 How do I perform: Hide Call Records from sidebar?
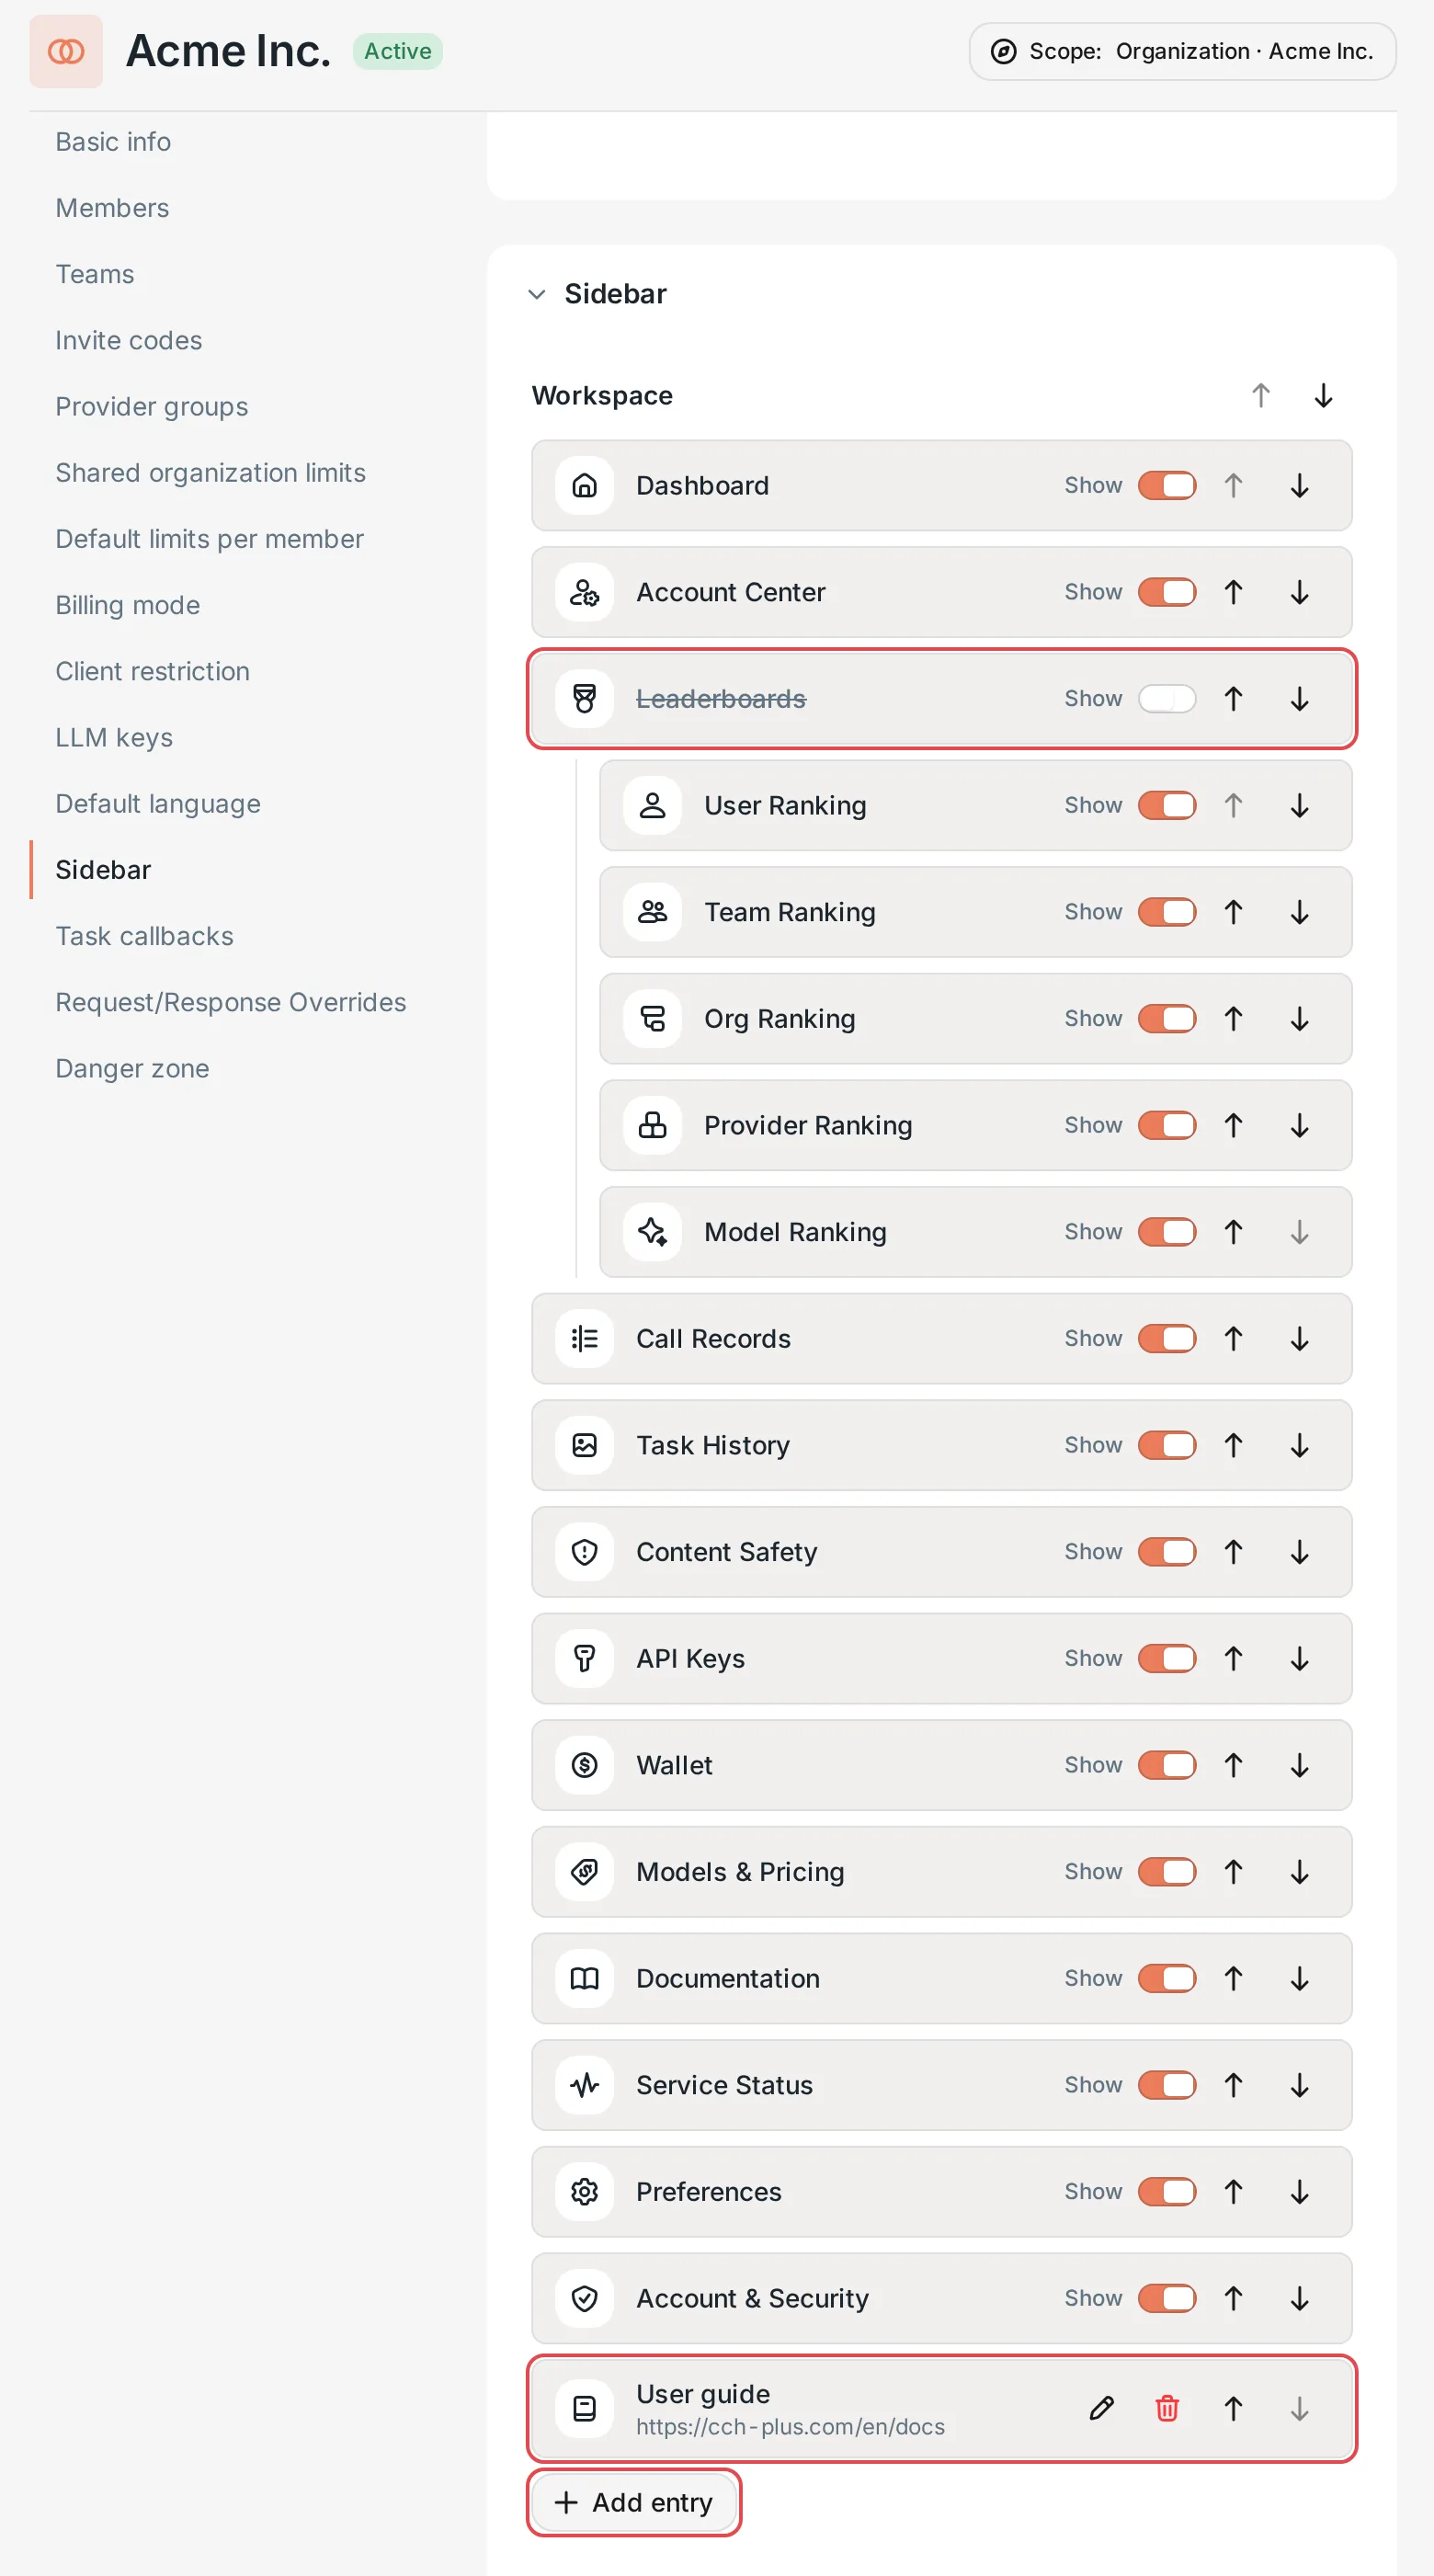1167,1338
